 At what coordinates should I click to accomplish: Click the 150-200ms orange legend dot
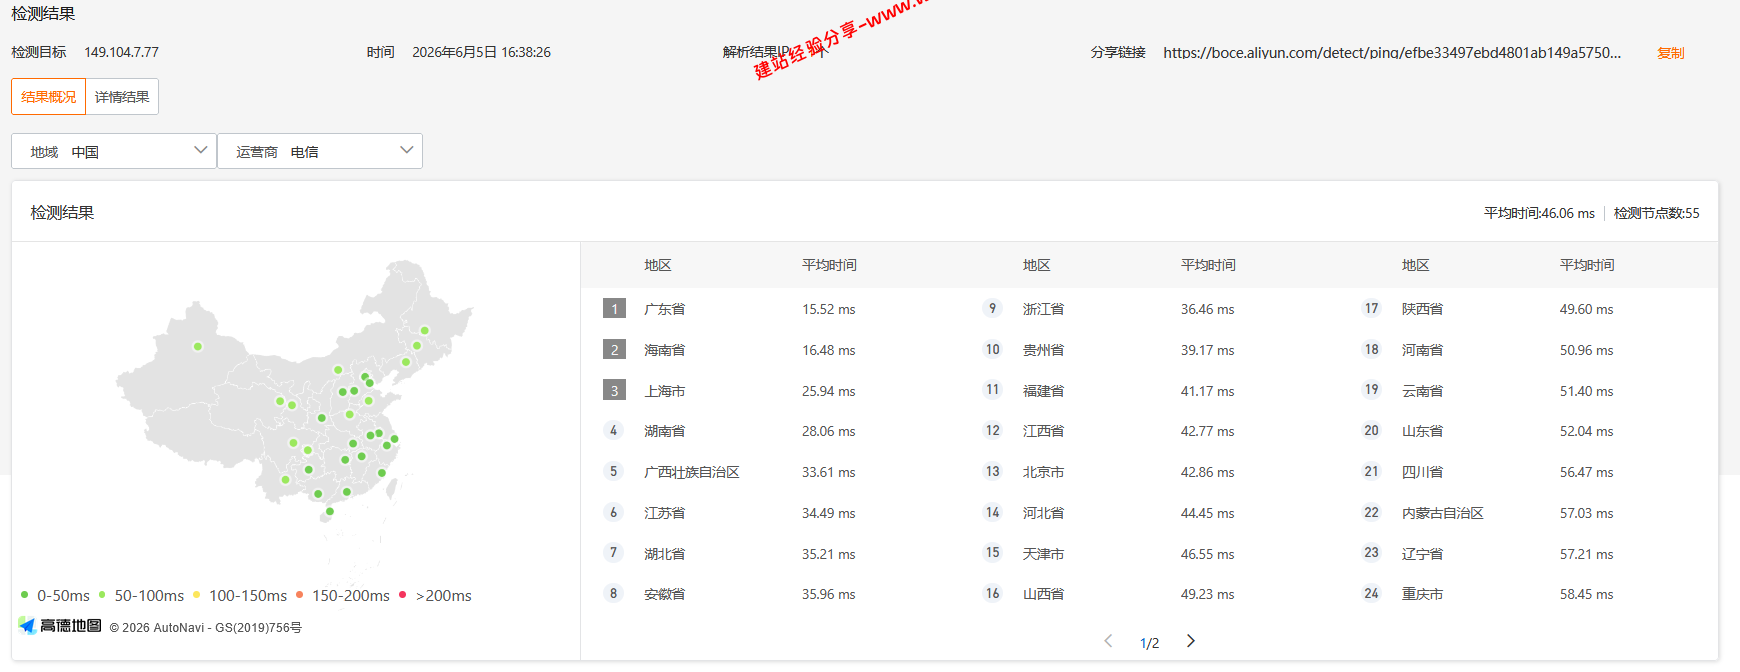(300, 595)
